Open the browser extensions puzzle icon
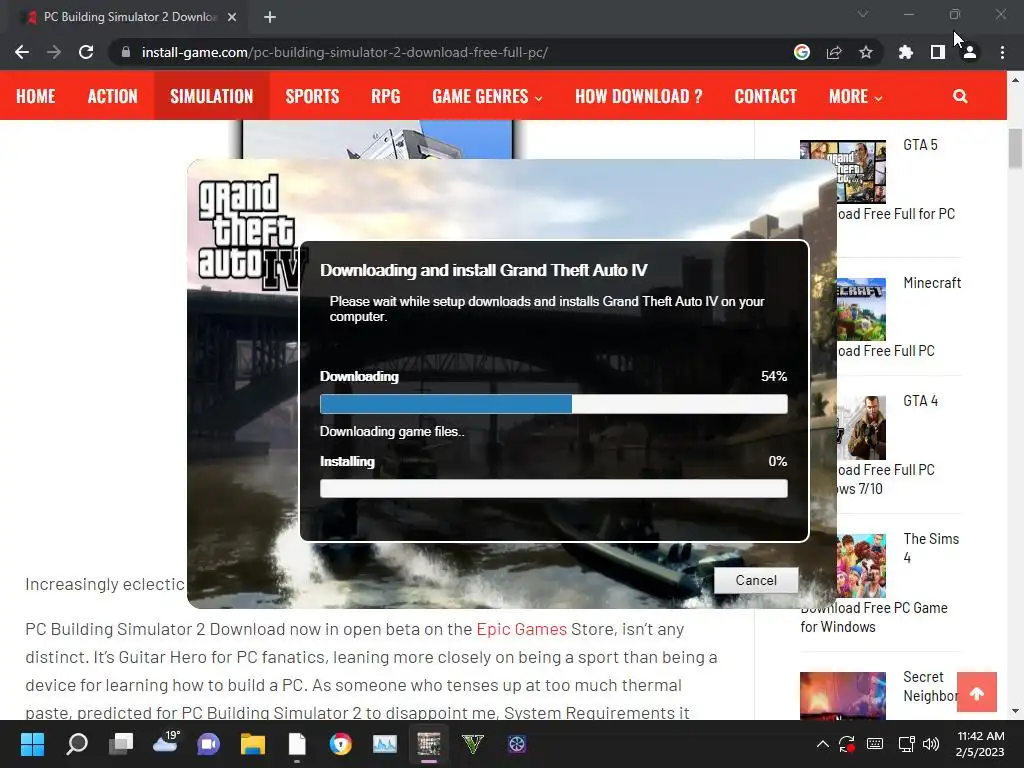1024x768 pixels. point(905,52)
